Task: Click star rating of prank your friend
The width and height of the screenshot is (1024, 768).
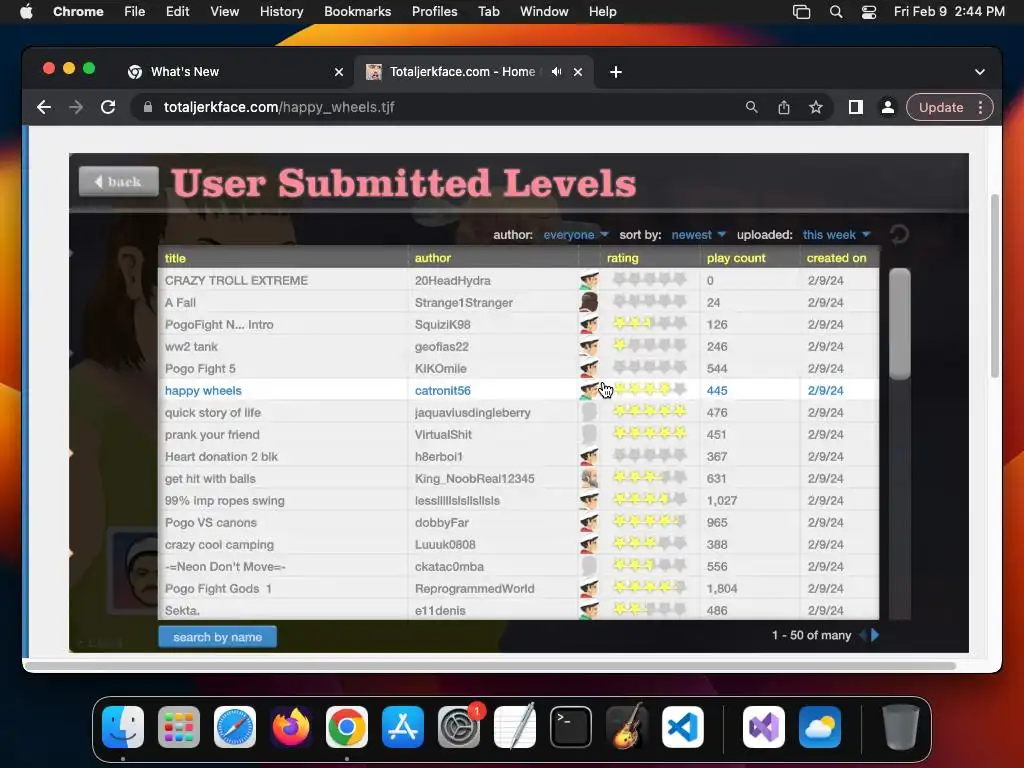Action: [649, 433]
